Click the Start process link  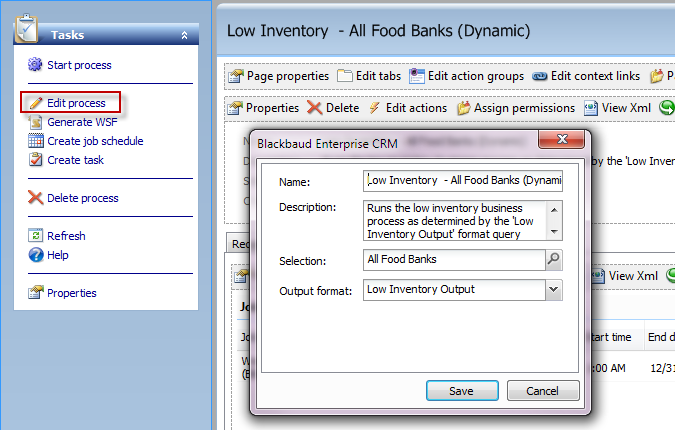(x=79, y=65)
